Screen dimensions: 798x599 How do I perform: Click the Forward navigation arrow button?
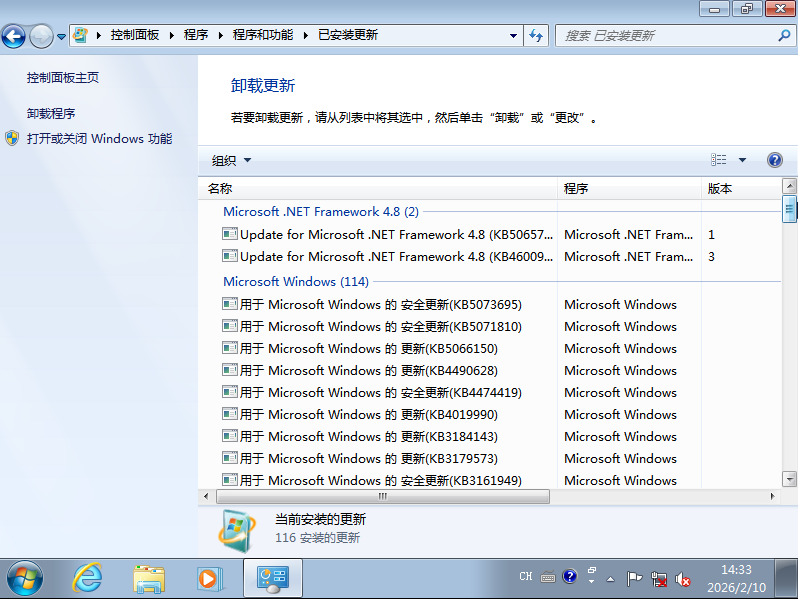click(x=41, y=36)
